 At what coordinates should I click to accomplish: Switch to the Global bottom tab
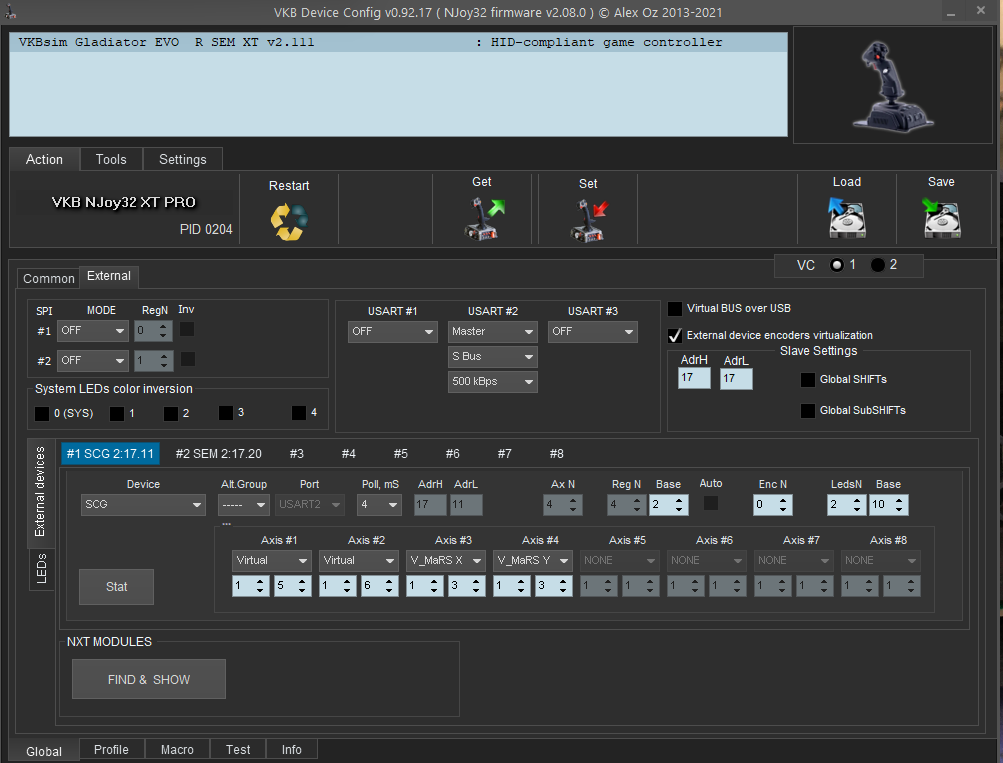click(44, 751)
